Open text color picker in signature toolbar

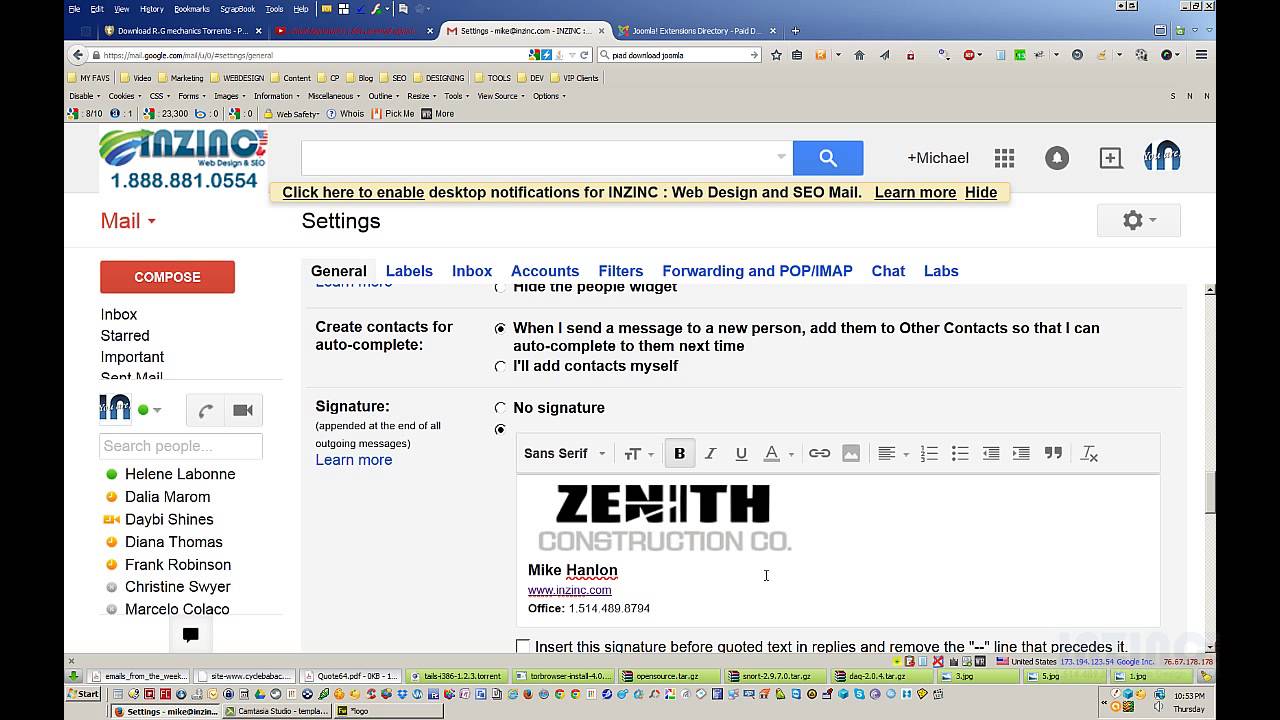[778, 453]
